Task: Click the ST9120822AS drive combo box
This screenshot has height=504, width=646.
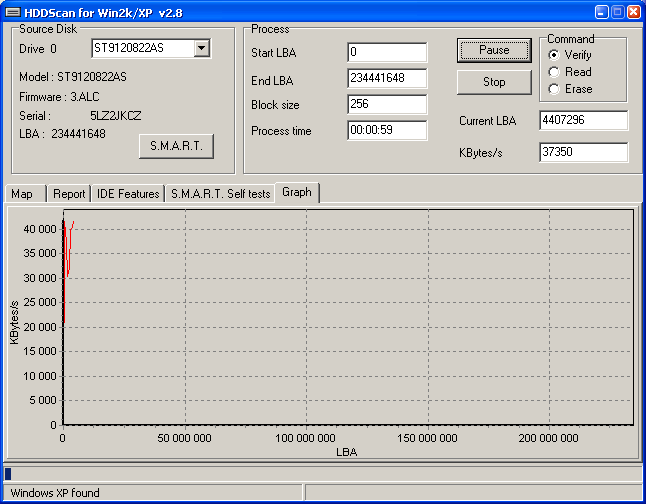Action: tap(151, 48)
